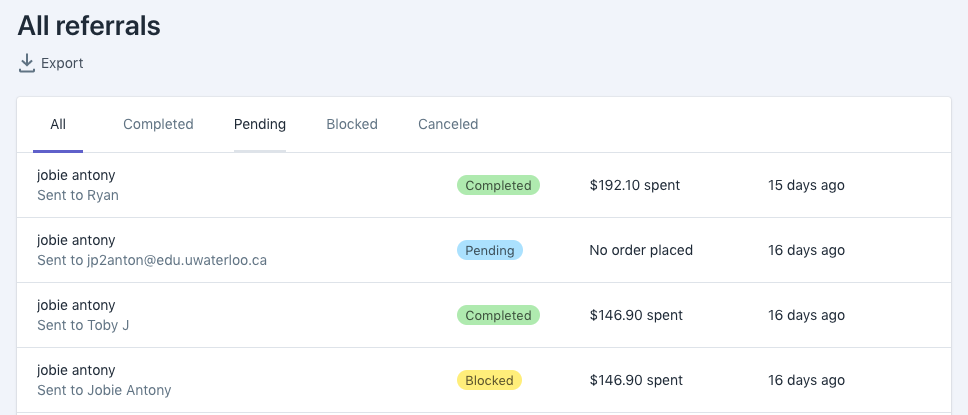Switch to the All tab
This screenshot has height=415, width=968.
coord(58,125)
